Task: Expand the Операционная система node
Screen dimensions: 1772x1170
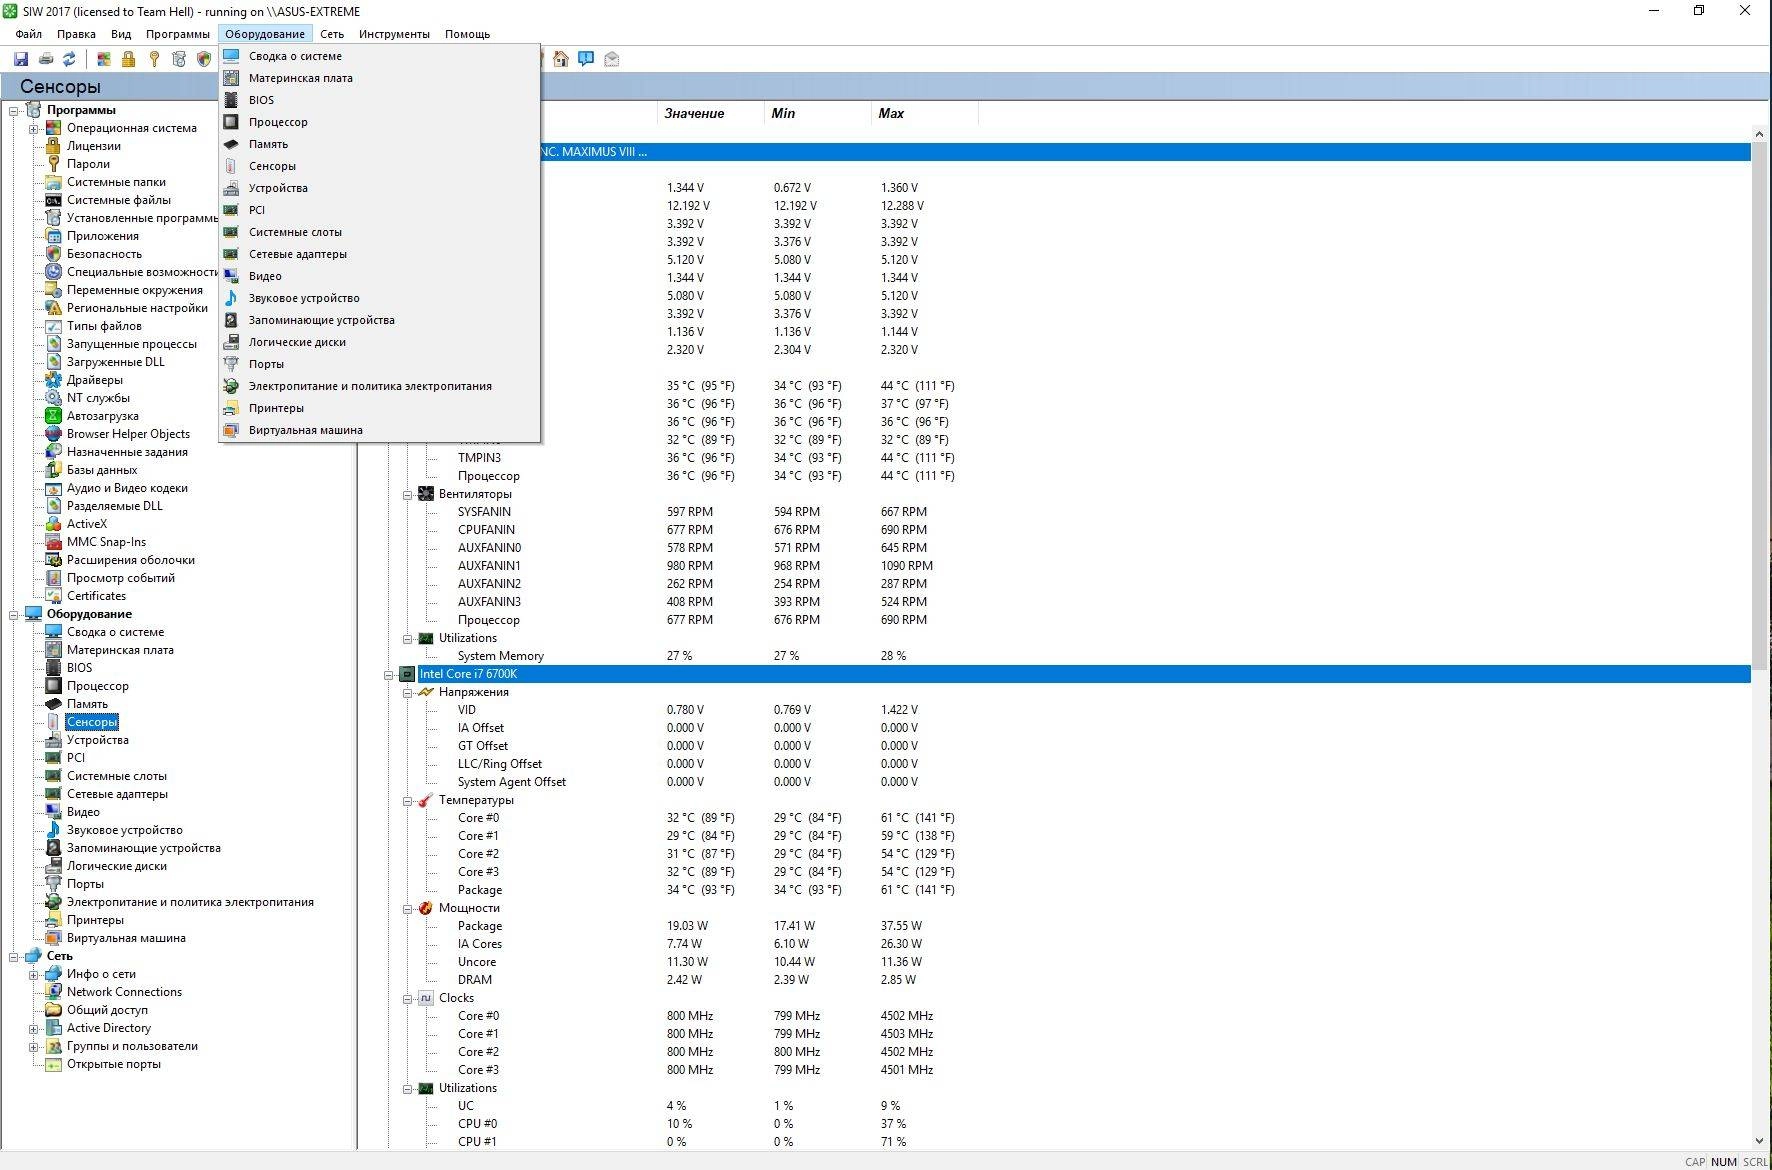Action: click(x=33, y=129)
